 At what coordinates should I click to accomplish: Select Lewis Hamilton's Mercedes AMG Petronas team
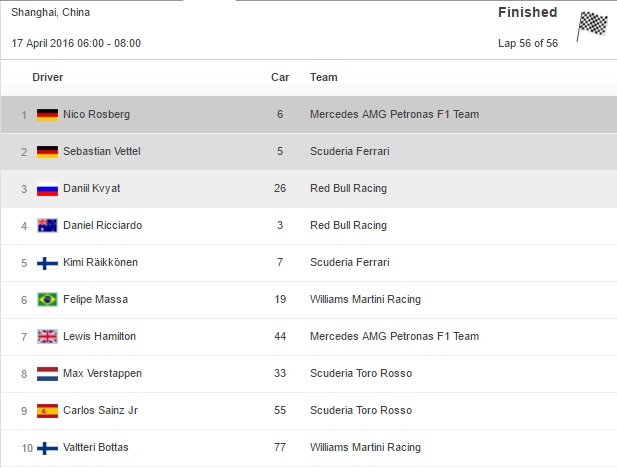[395, 336]
